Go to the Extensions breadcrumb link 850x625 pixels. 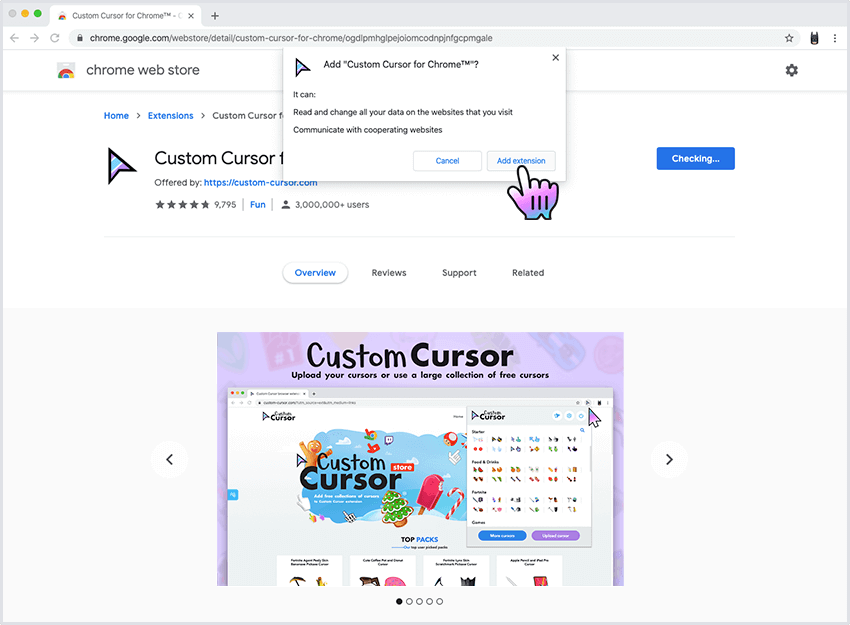click(x=170, y=115)
